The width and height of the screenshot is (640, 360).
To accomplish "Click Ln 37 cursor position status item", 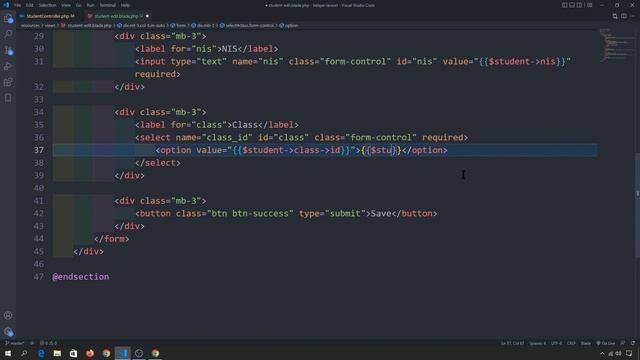I will tap(512, 343).
